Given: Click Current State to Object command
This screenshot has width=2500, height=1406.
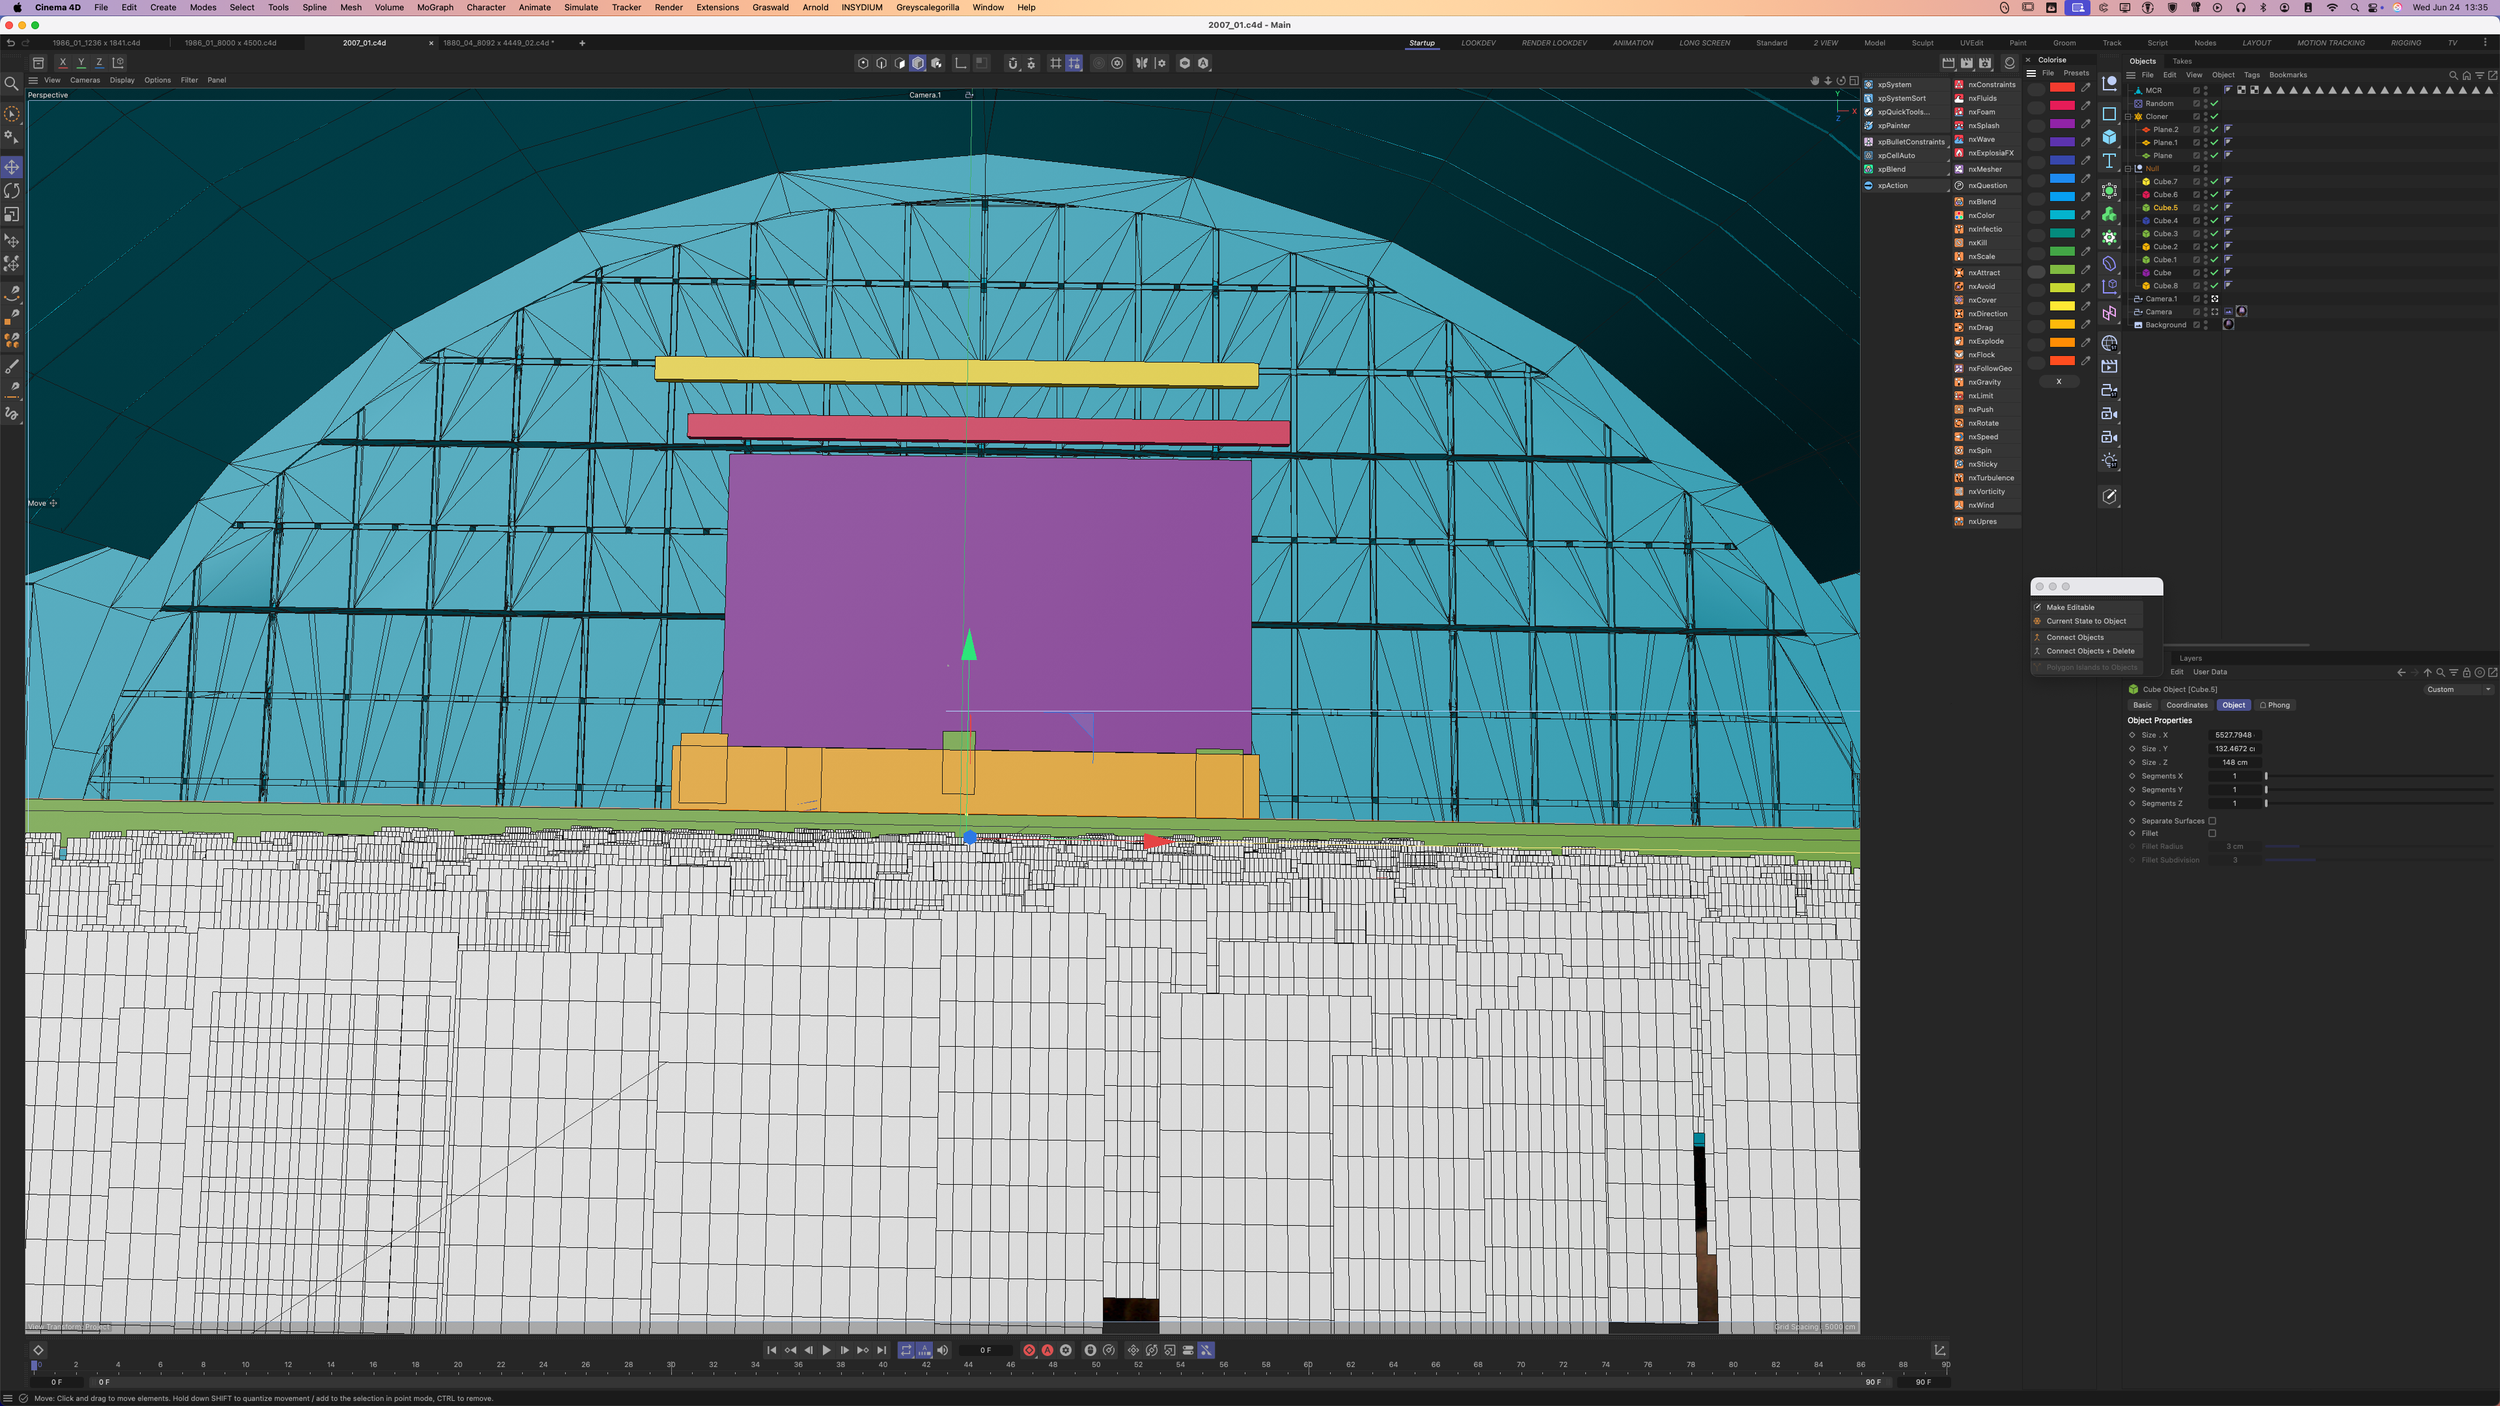Looking at the screenshot, I should click(2086, 621).
